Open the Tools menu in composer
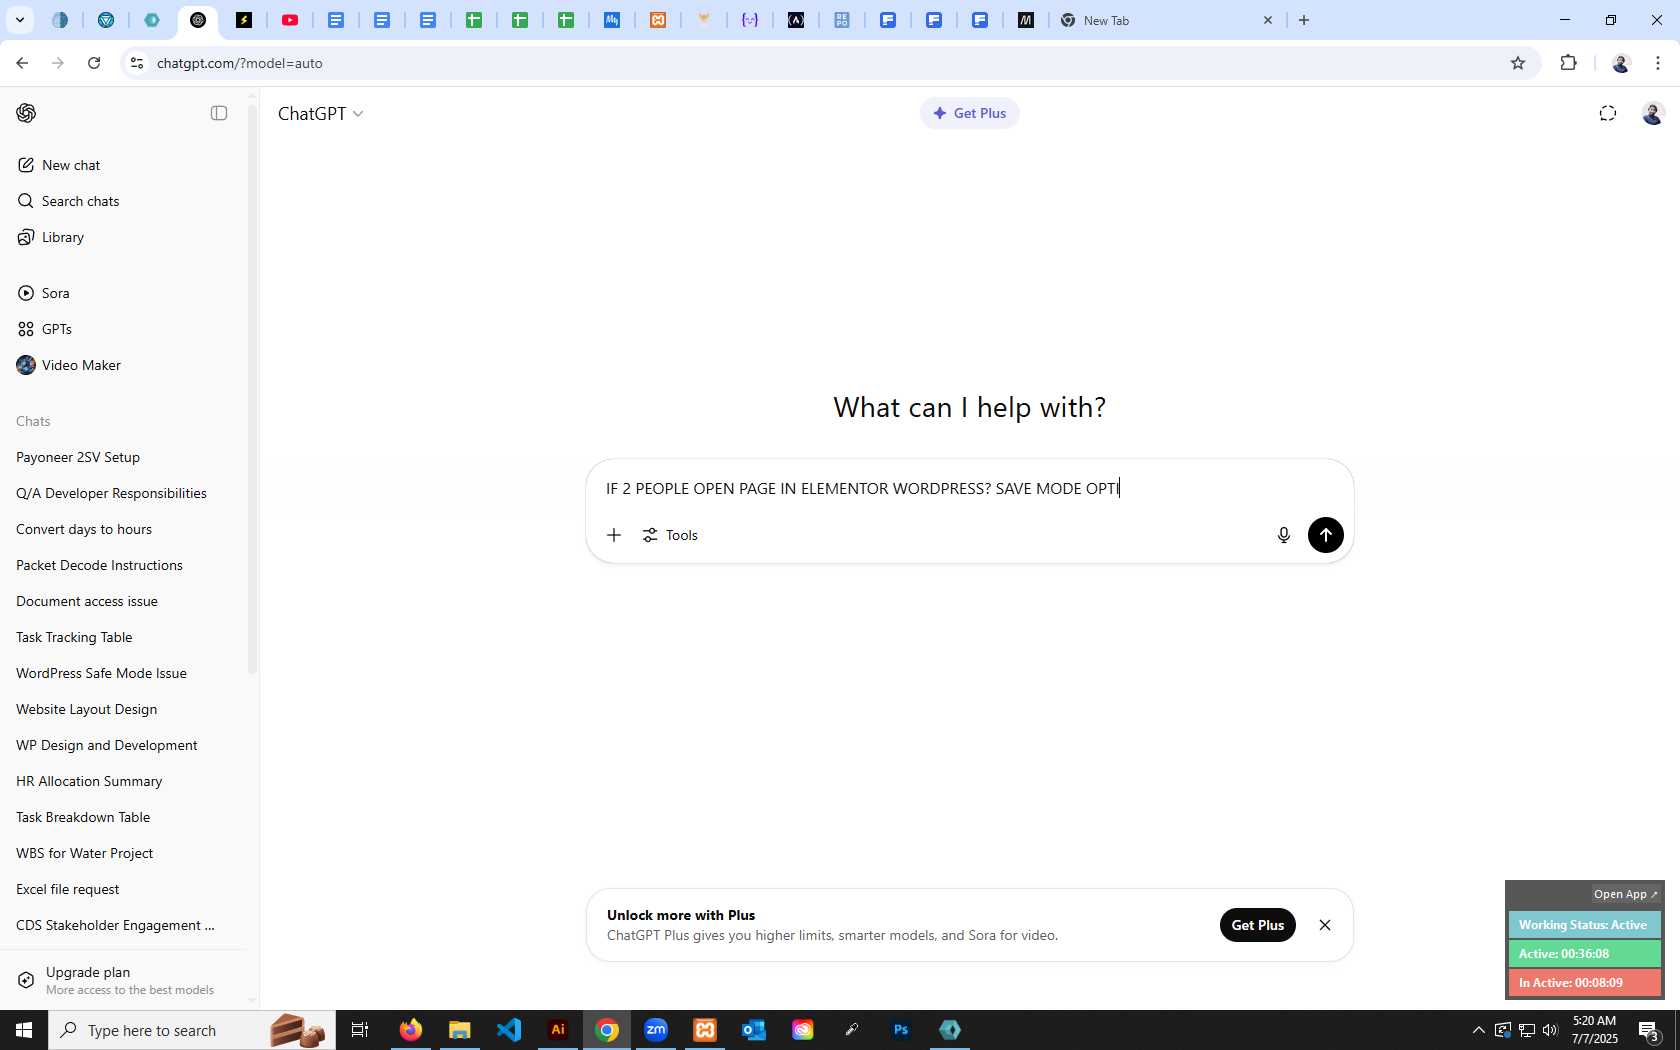 pyautogui.click(x=670, y=535)
